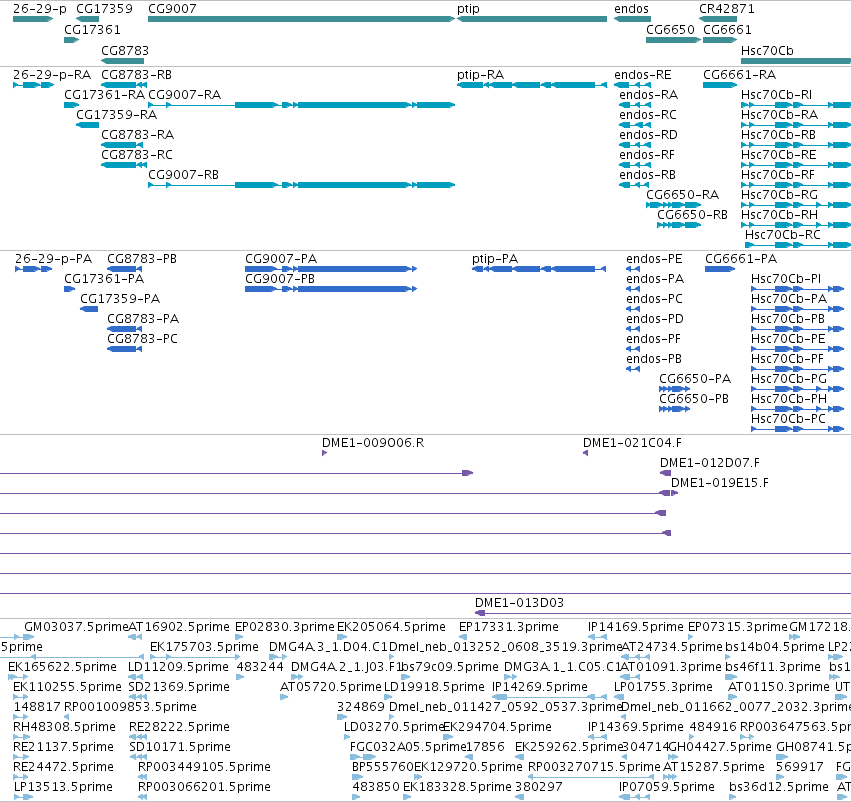Select protein endos-PE
The height and width of the screenshot is (802, 851).
[x=633, y=269]
